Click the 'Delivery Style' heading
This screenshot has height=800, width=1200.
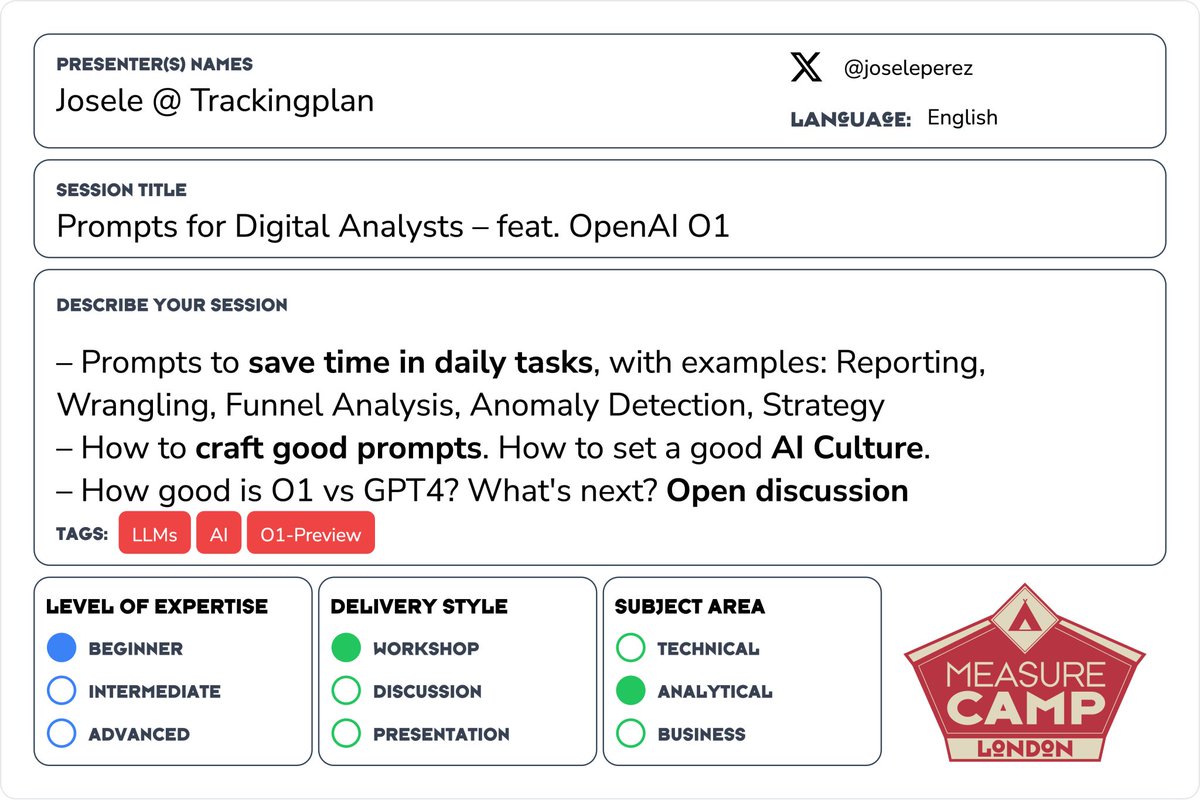point(419,607)
